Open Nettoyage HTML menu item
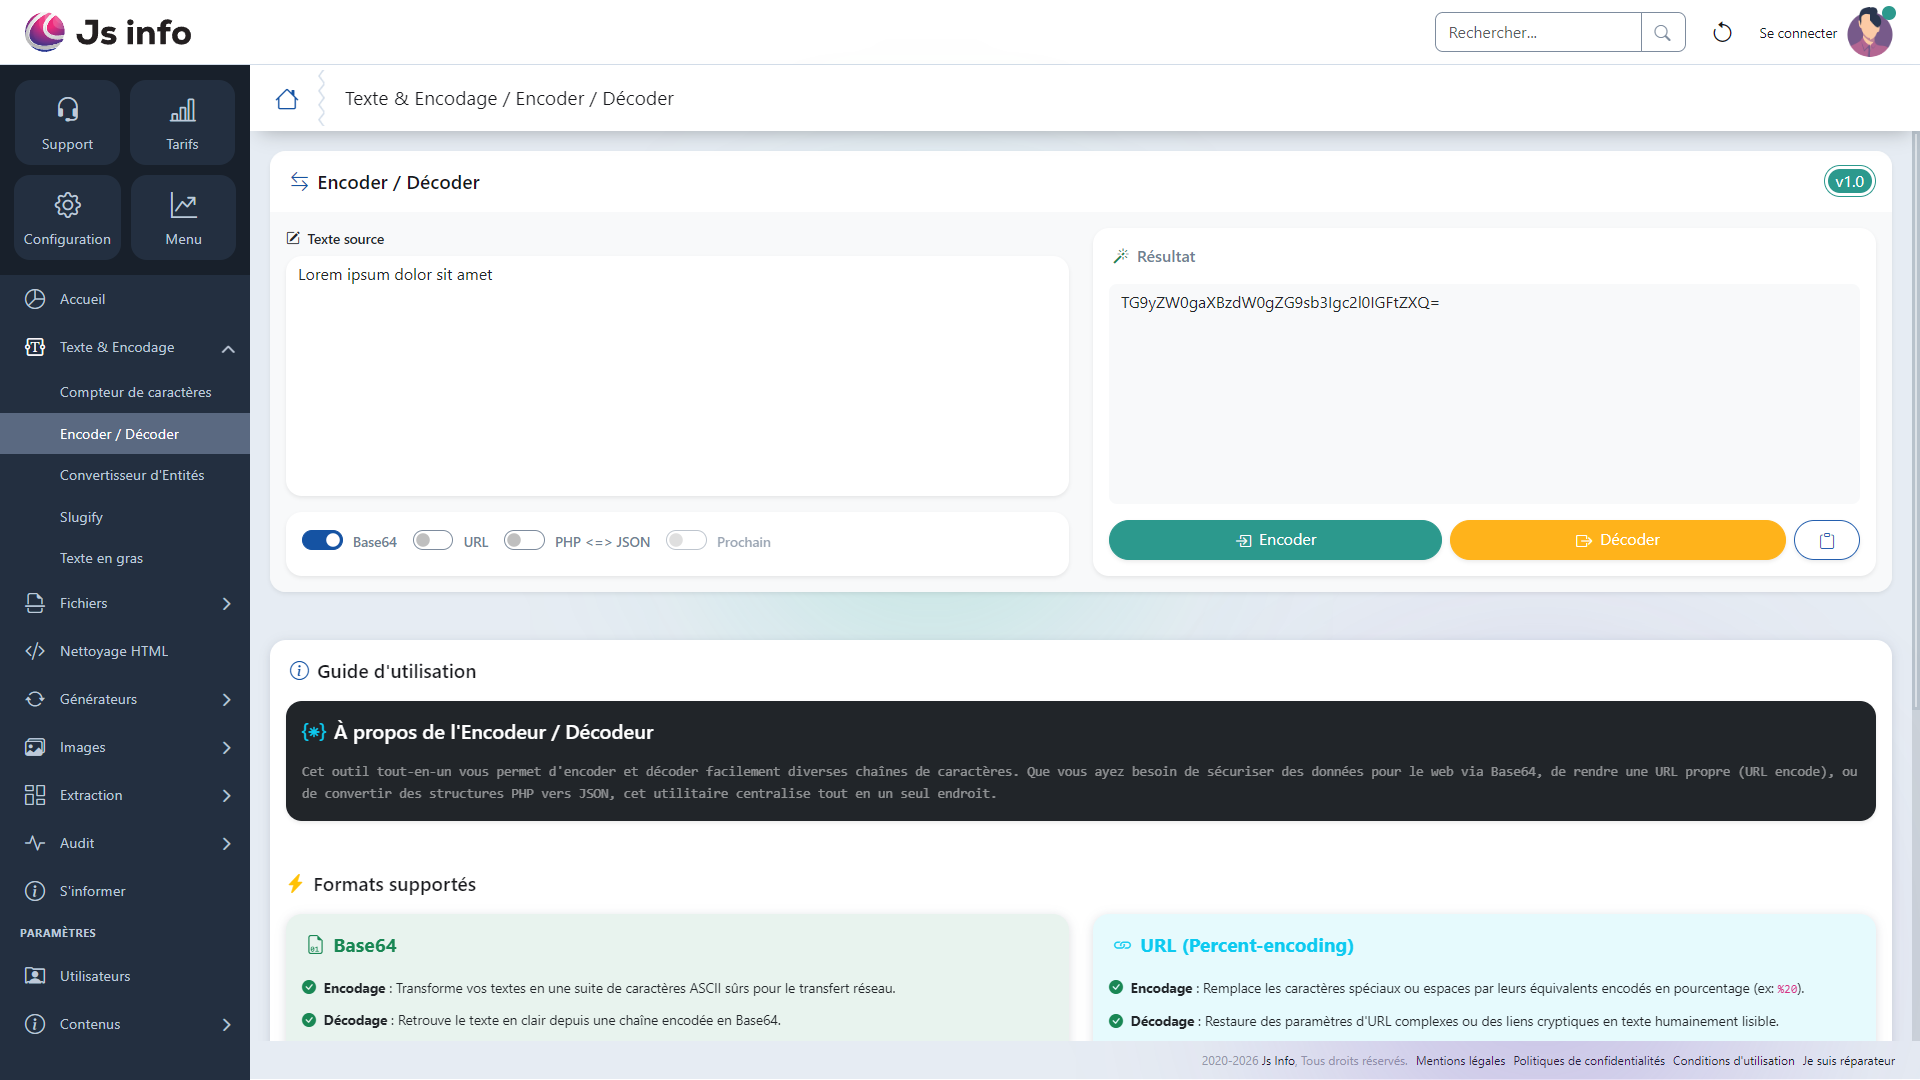The height and width of the screenshot is (1080, 1920). click(x=125, y=651)
